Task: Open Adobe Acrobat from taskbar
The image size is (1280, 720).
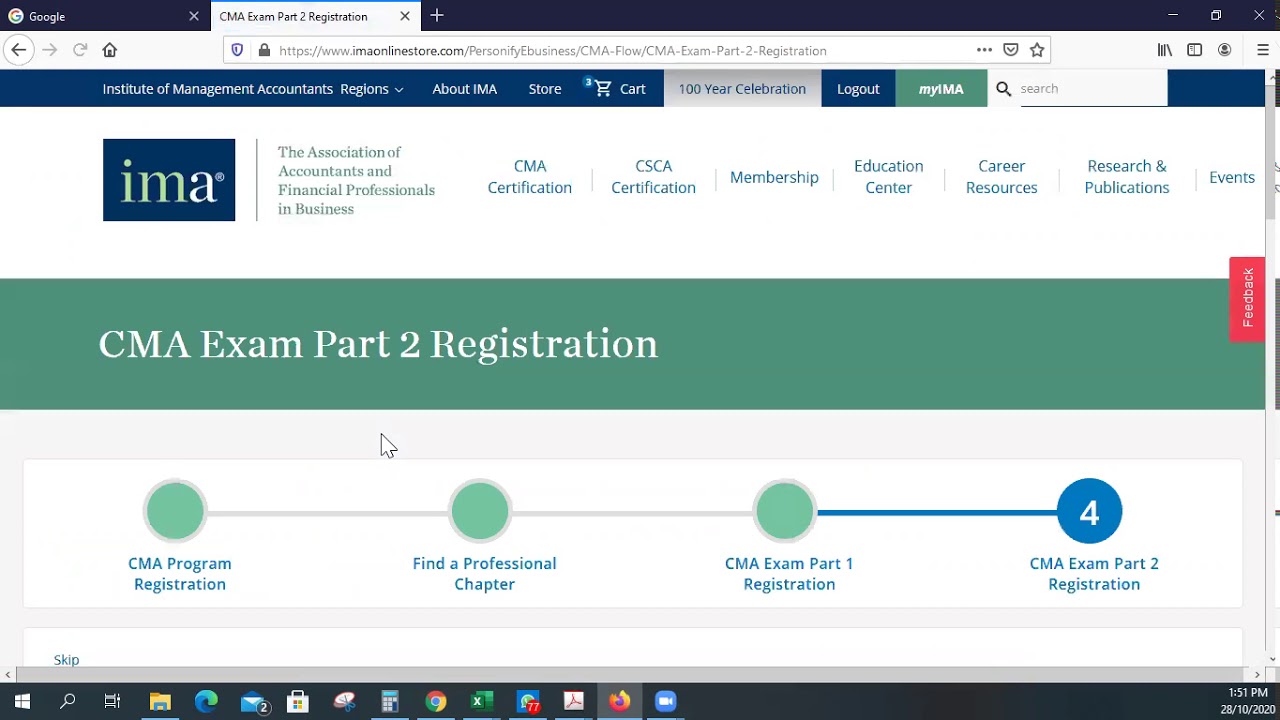Action: coord(573,701)
